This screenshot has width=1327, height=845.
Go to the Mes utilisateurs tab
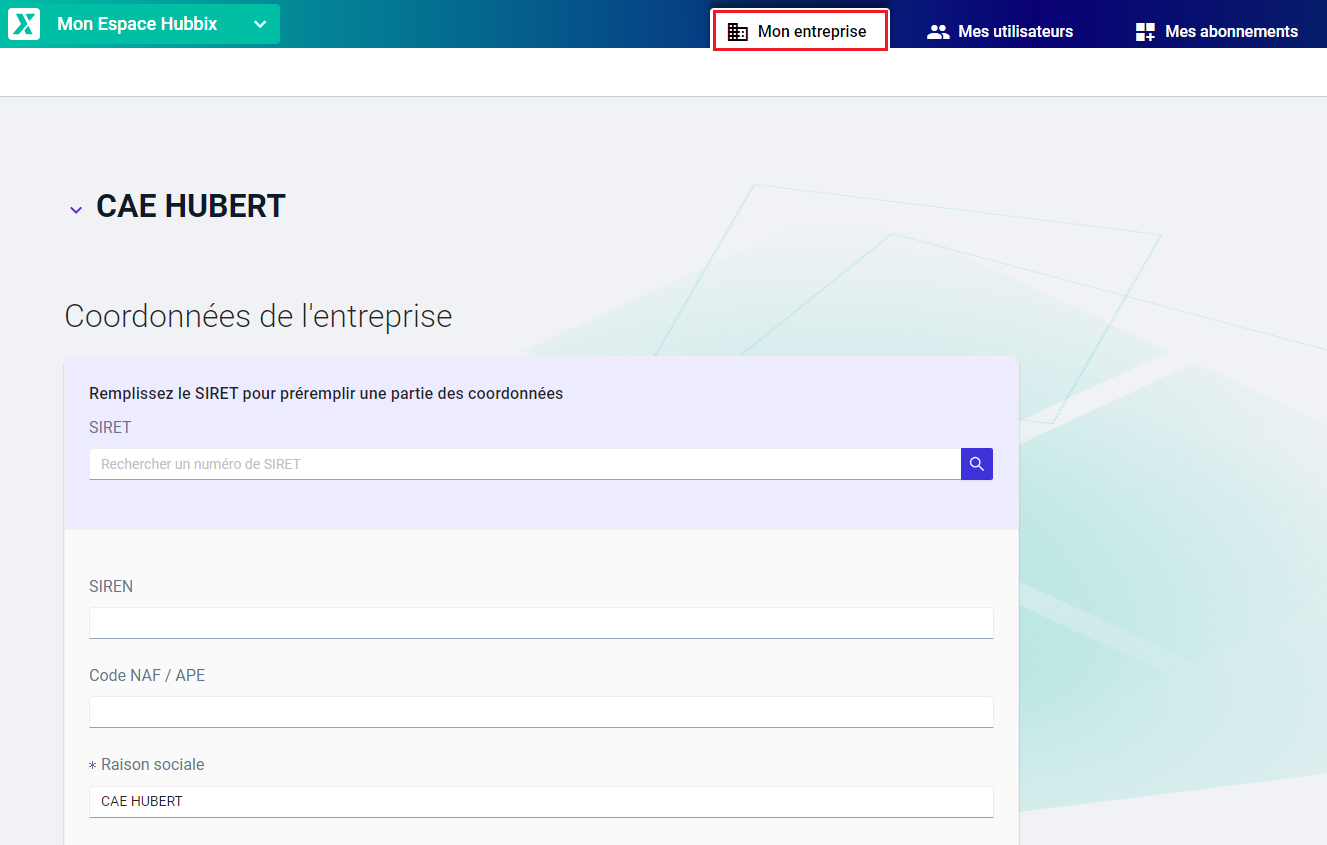(1015, 32)
